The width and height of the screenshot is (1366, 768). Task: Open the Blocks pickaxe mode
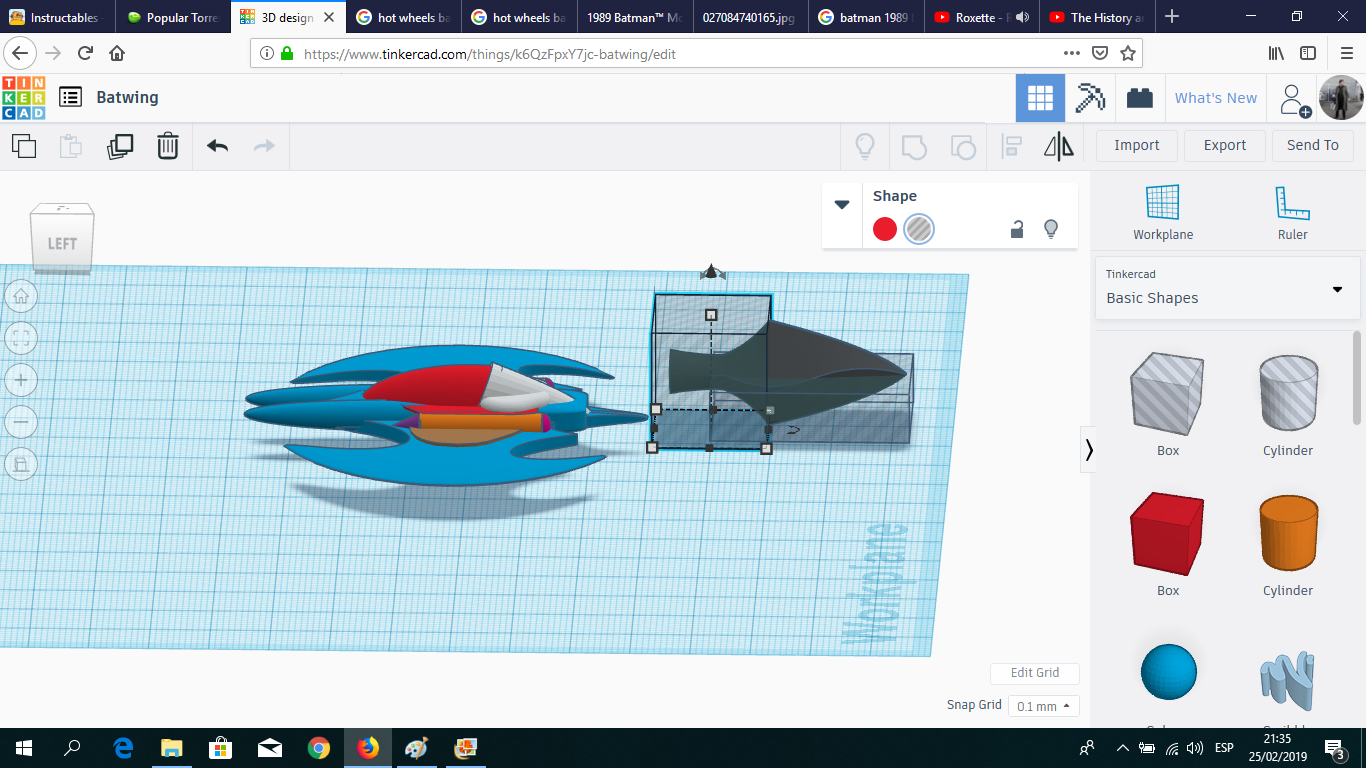click(1090, 98)
